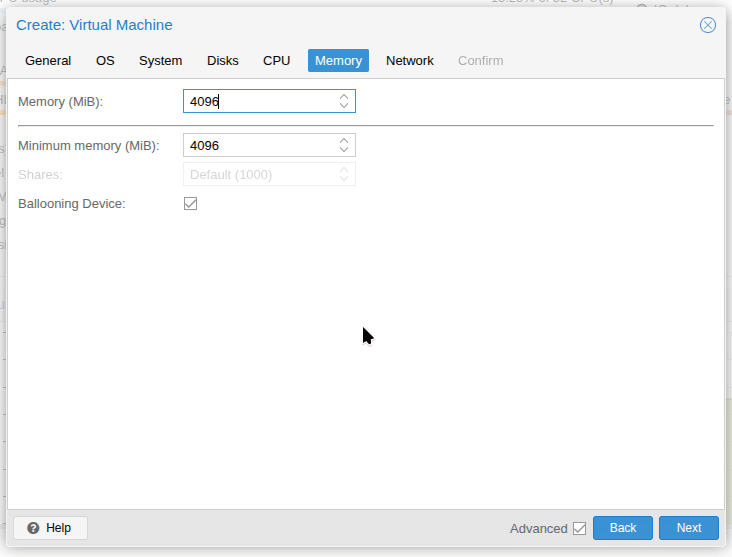The height and width of the screenshot is (557, 732).
Task: Click the Minimum memory (MiB) field
Action: (x=260, y=146)
